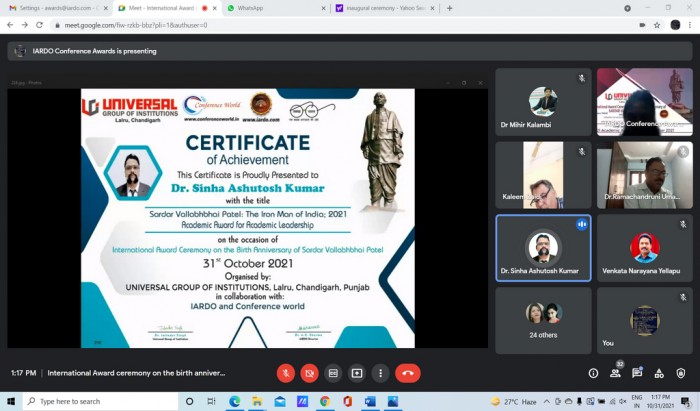The height and width of the screenshot is (411, 700).
Task: Select Dr. Sinha Ashutosh Kumar tile
Action: pos(543,248)
